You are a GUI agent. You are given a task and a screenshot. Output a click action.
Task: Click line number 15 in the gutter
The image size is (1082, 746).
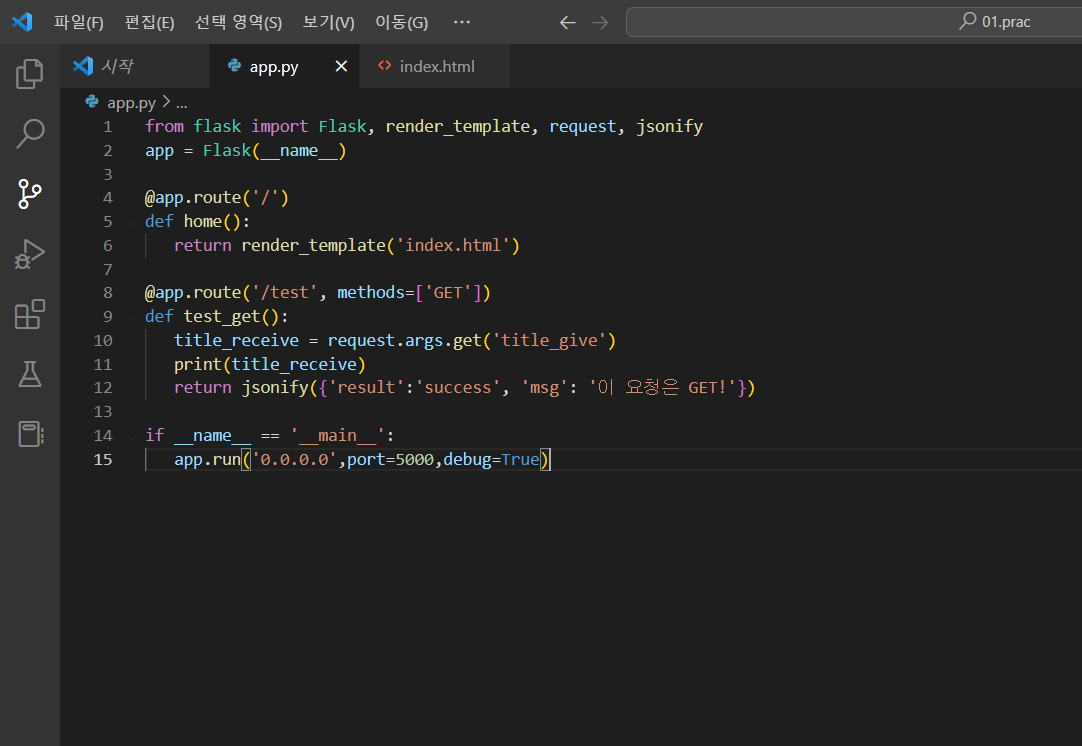pos(103,460)
